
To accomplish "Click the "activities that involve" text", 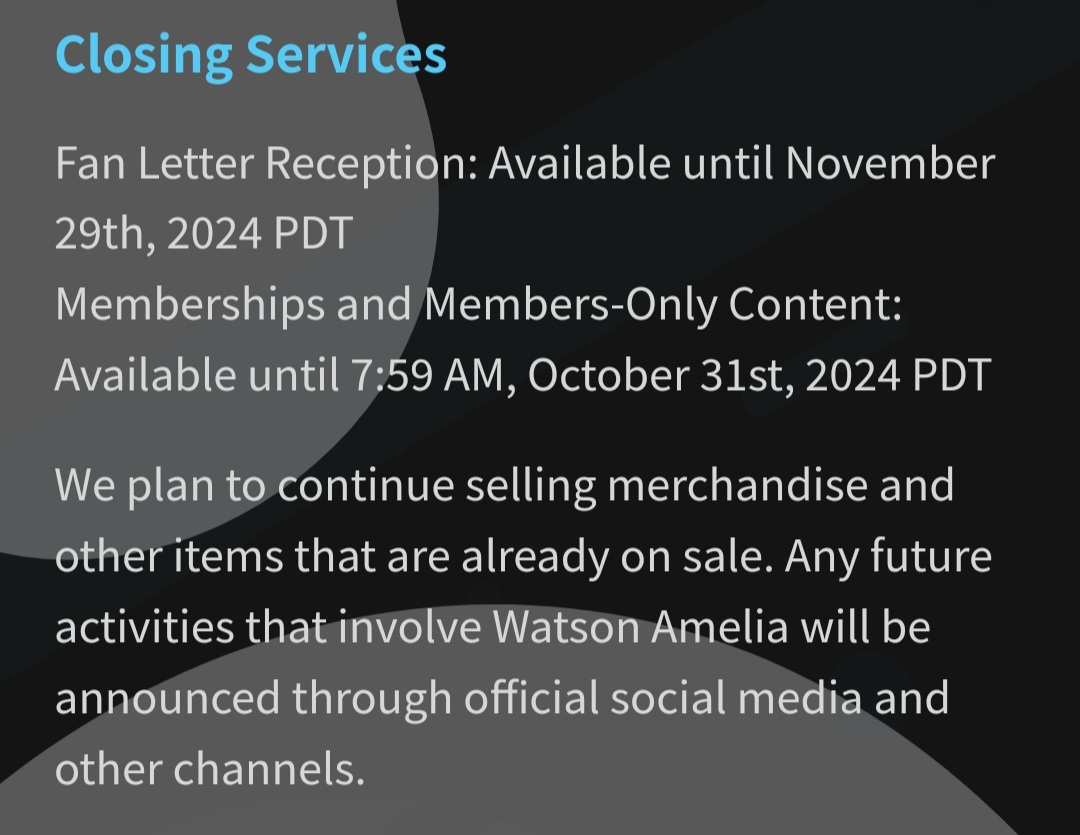I will (268, 628).
